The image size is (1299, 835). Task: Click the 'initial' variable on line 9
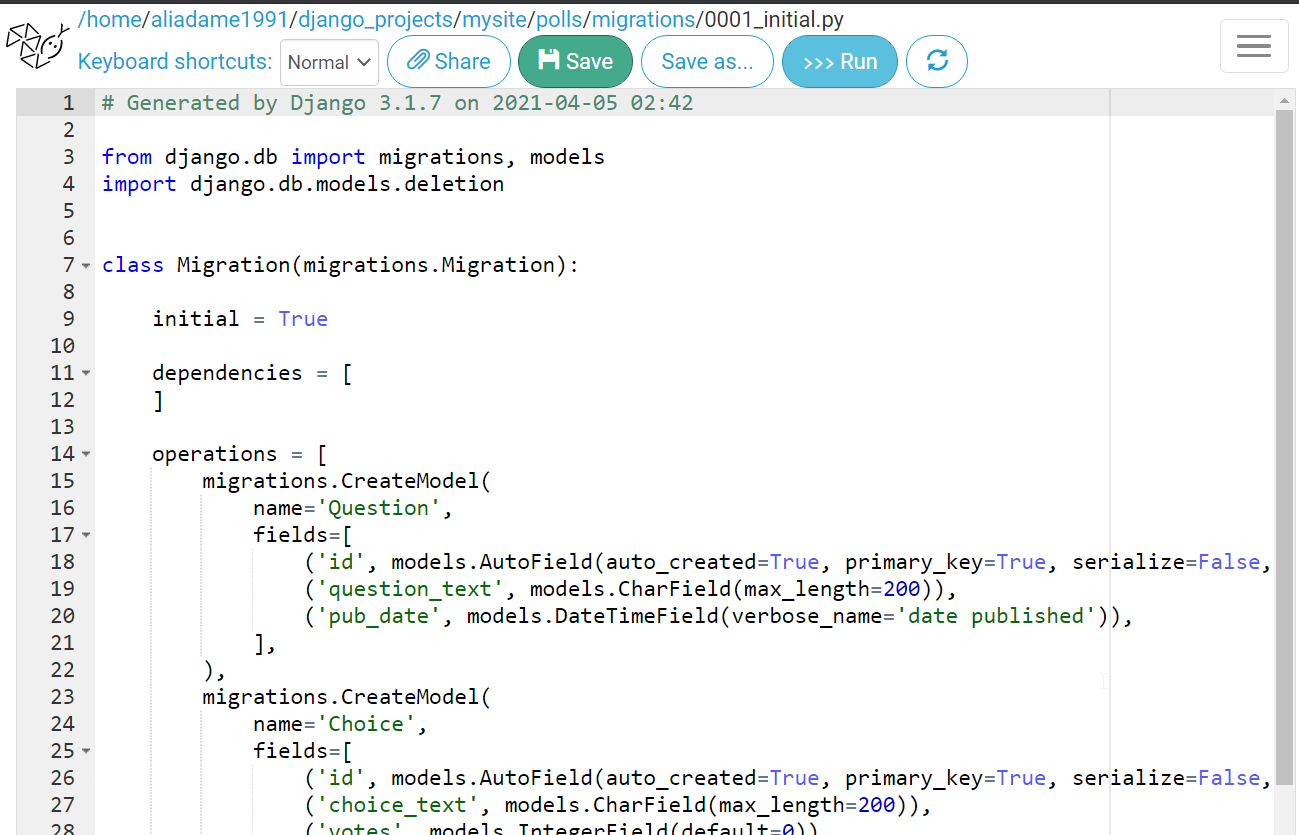pos(196,319)
